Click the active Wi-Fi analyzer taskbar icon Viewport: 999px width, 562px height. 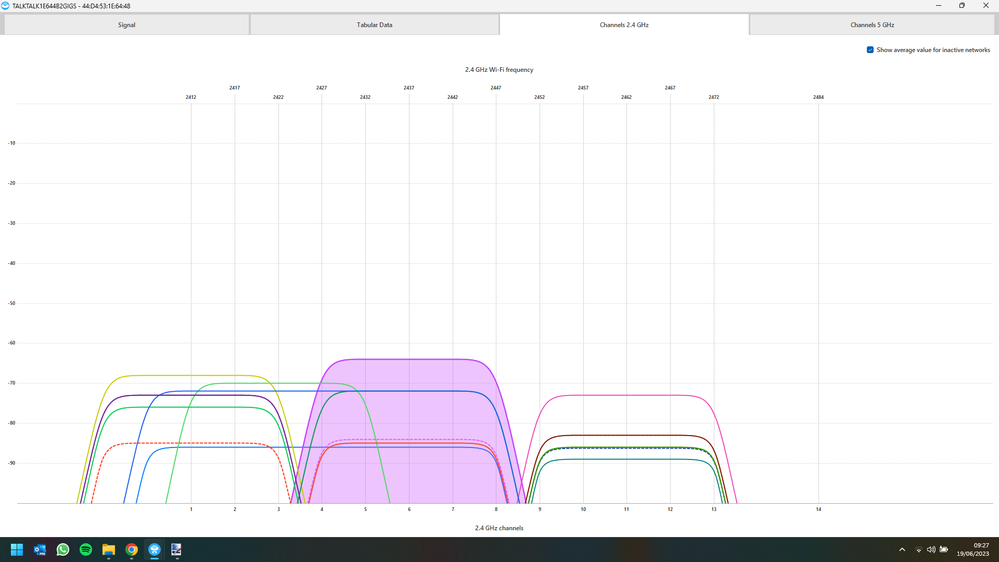click(155, 550)
